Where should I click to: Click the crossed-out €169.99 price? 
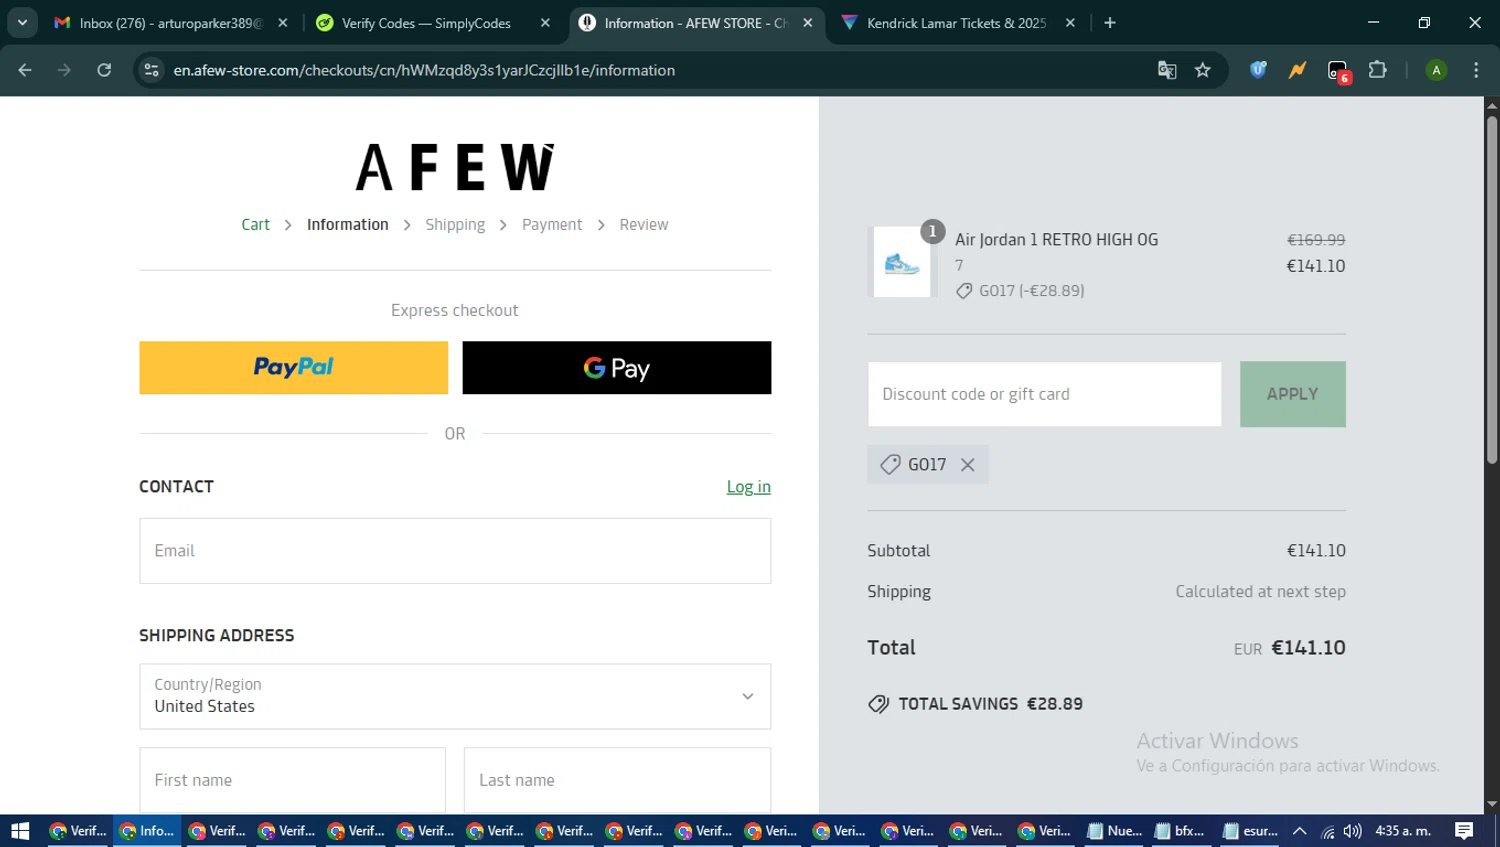1316,240
